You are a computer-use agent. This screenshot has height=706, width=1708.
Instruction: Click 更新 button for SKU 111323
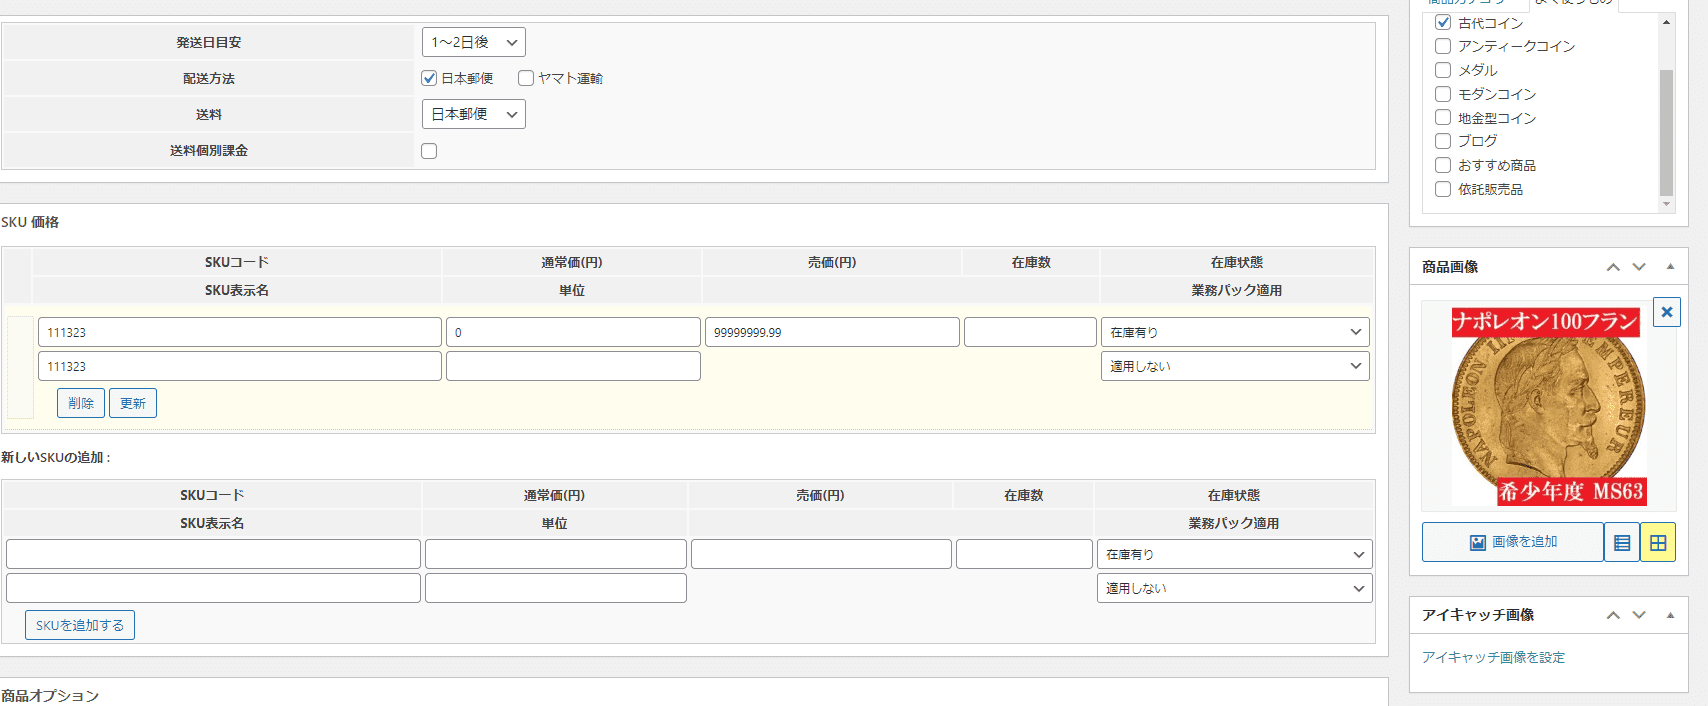[133, 403]
